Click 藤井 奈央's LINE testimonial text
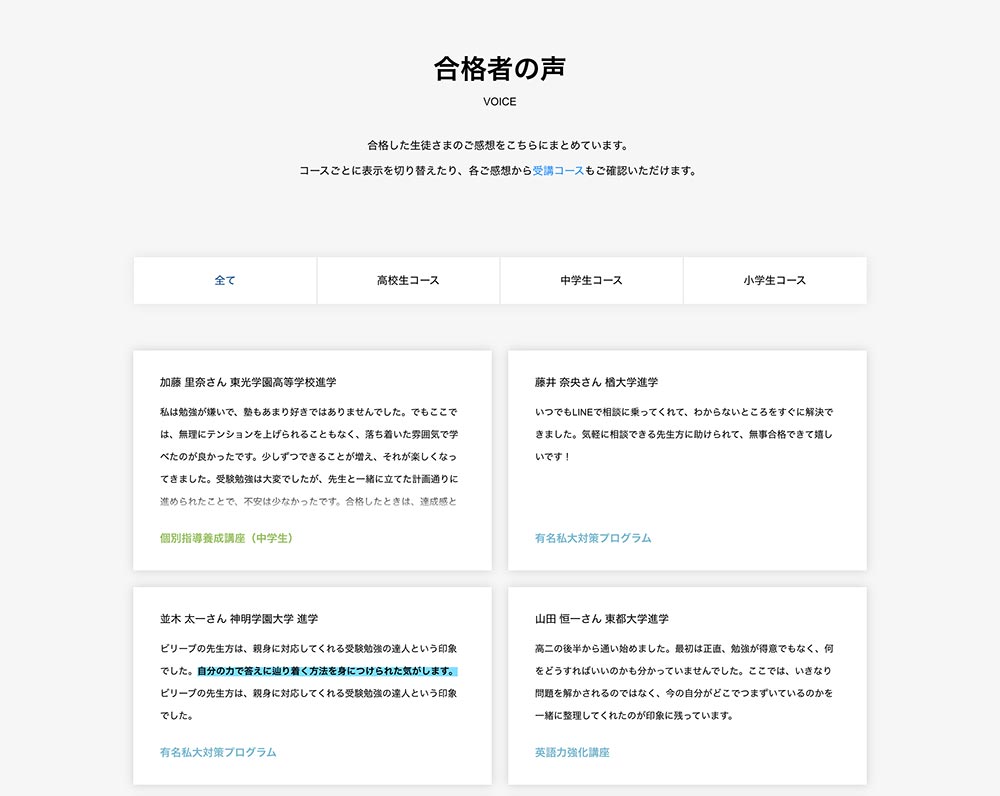Image resolution: width=1000 pixels, height=796 pixels. tap(684, 434)
